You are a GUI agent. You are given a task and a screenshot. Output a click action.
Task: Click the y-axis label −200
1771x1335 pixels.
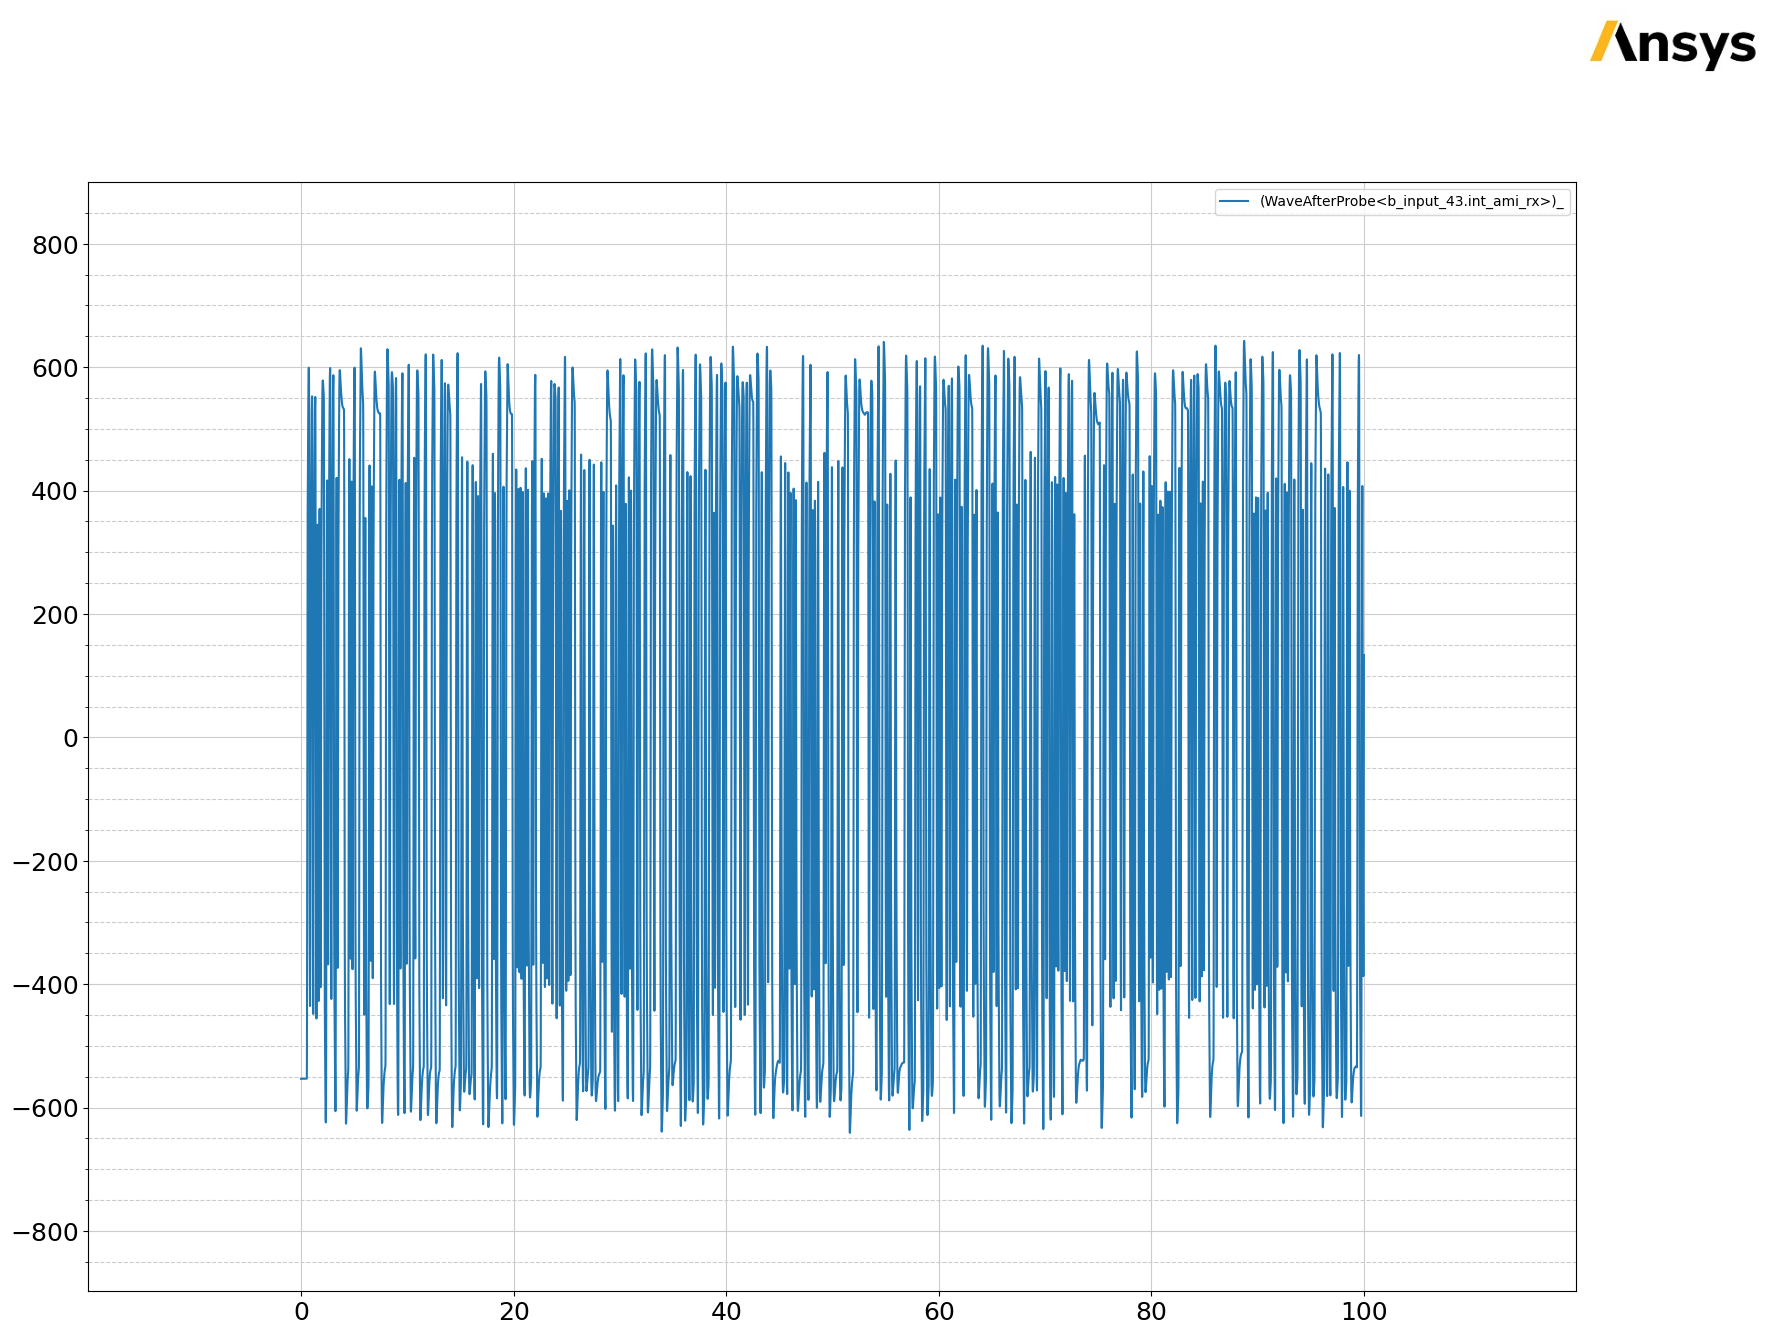coord(45,862)
